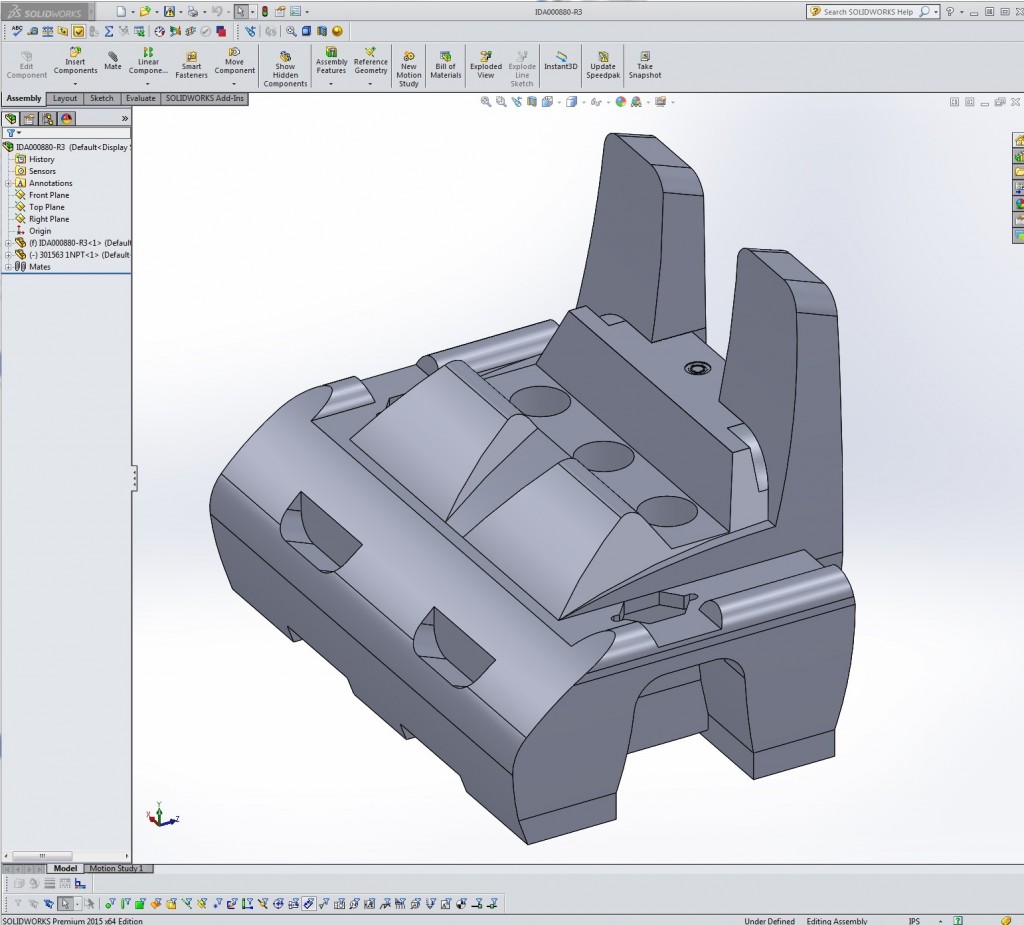Screen dimensions: 1024x925
Task: Open Bill of Materials
Action: point(445,65)
